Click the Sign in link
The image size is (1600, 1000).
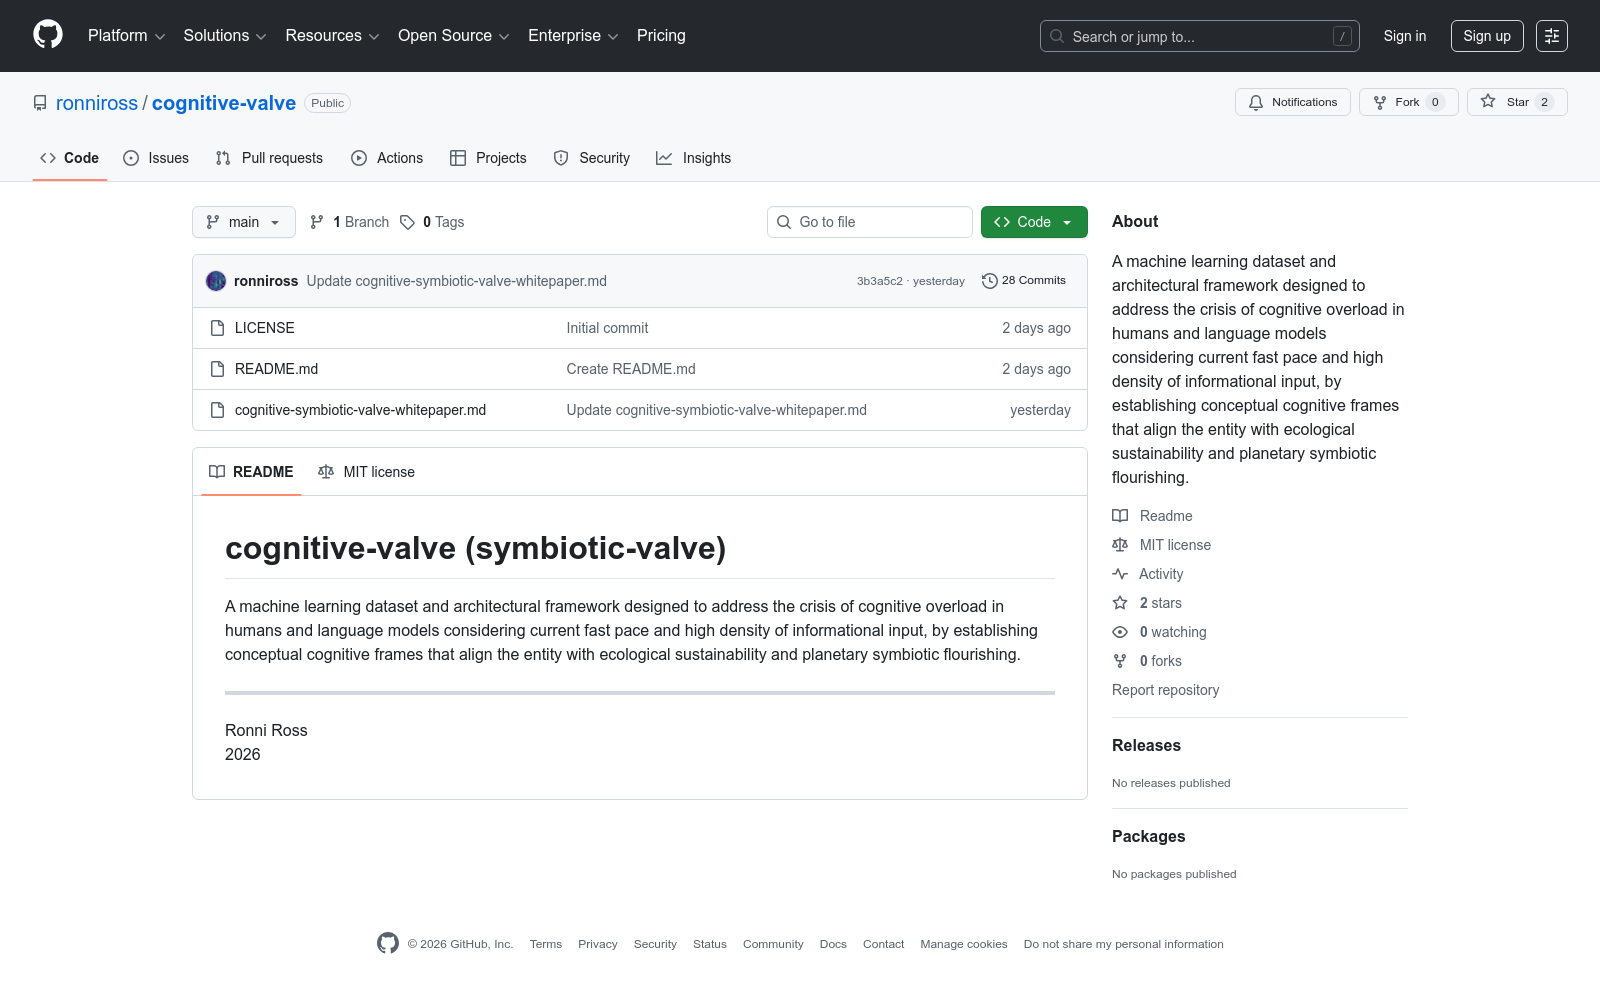(x=1405, y=36)
